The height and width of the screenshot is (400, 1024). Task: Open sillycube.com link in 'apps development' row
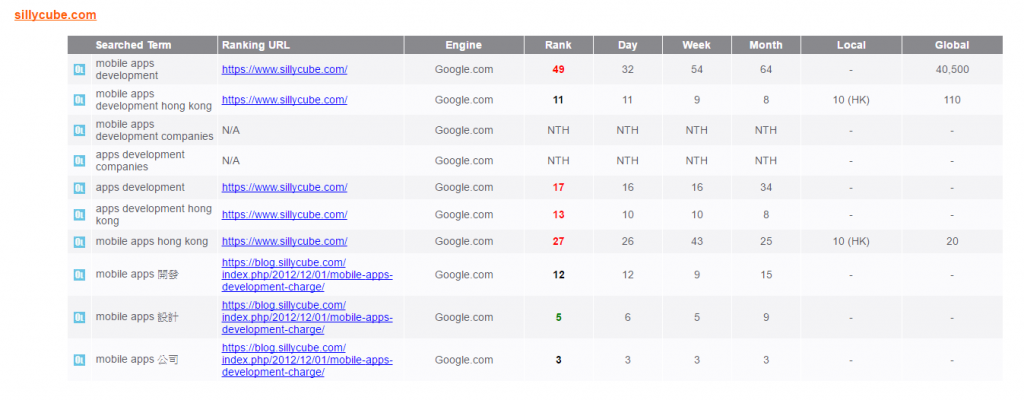tap(284, 188)
